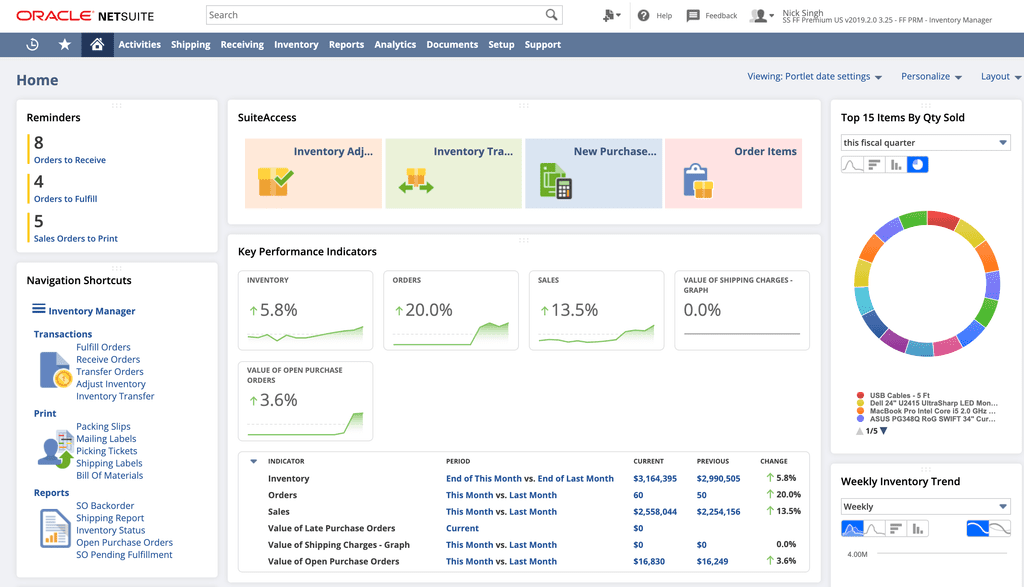Click the Inventory Manager hamburger icon
The width and height of the screenshot is (1024, 587).
39,309
